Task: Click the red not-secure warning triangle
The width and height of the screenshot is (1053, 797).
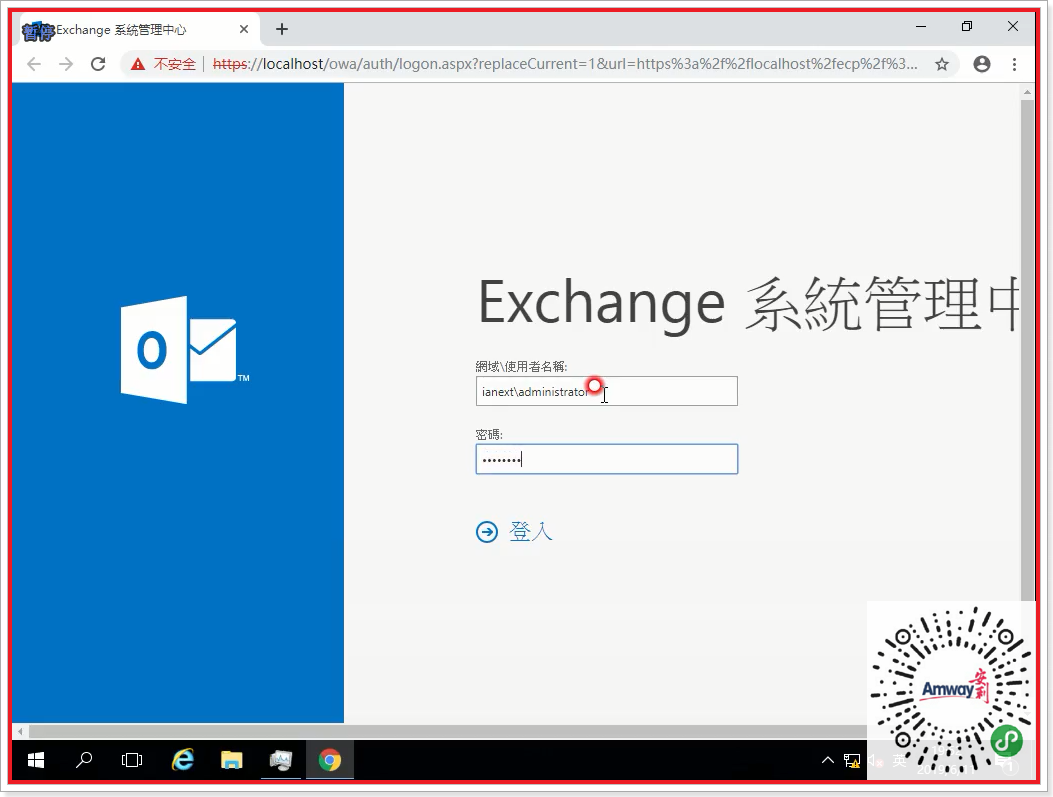Action: tap(138, 64)
